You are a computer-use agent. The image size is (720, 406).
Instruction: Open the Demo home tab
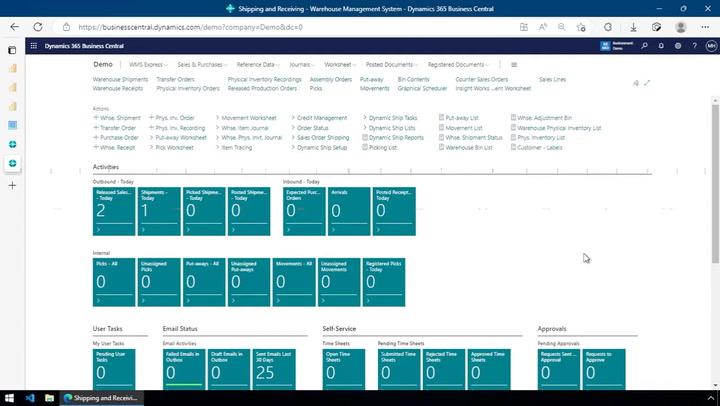click(103, 64)
